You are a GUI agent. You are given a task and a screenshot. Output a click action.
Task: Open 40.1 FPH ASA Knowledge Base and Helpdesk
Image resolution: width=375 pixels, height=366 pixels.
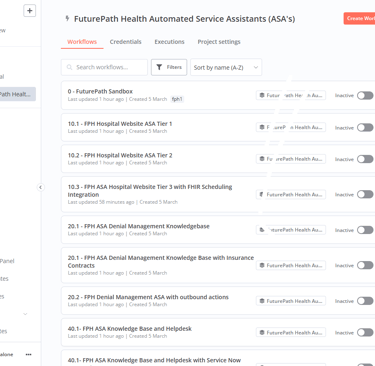(130, 329)
